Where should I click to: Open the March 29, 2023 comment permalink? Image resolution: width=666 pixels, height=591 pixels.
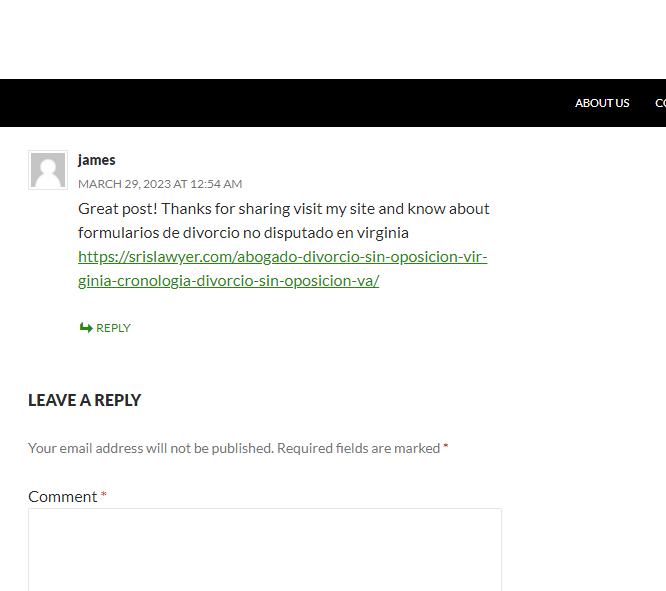pos(160,184)
